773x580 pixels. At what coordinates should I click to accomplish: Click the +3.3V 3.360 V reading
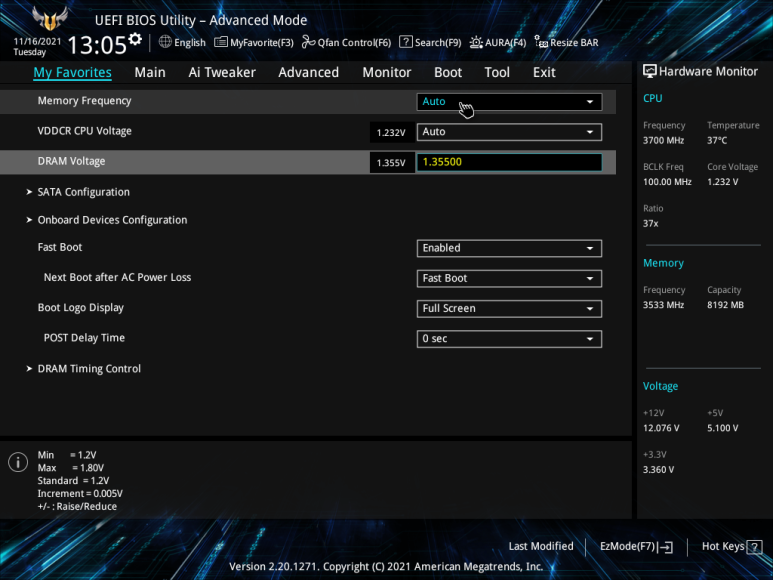coord(659,470)
